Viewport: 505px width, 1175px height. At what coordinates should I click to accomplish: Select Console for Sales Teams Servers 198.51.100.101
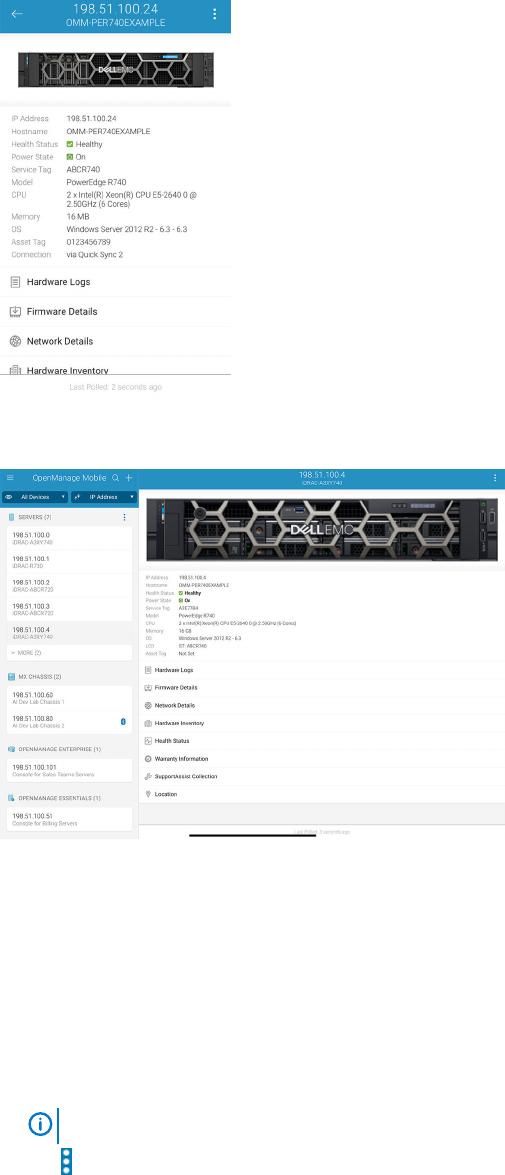70,770
